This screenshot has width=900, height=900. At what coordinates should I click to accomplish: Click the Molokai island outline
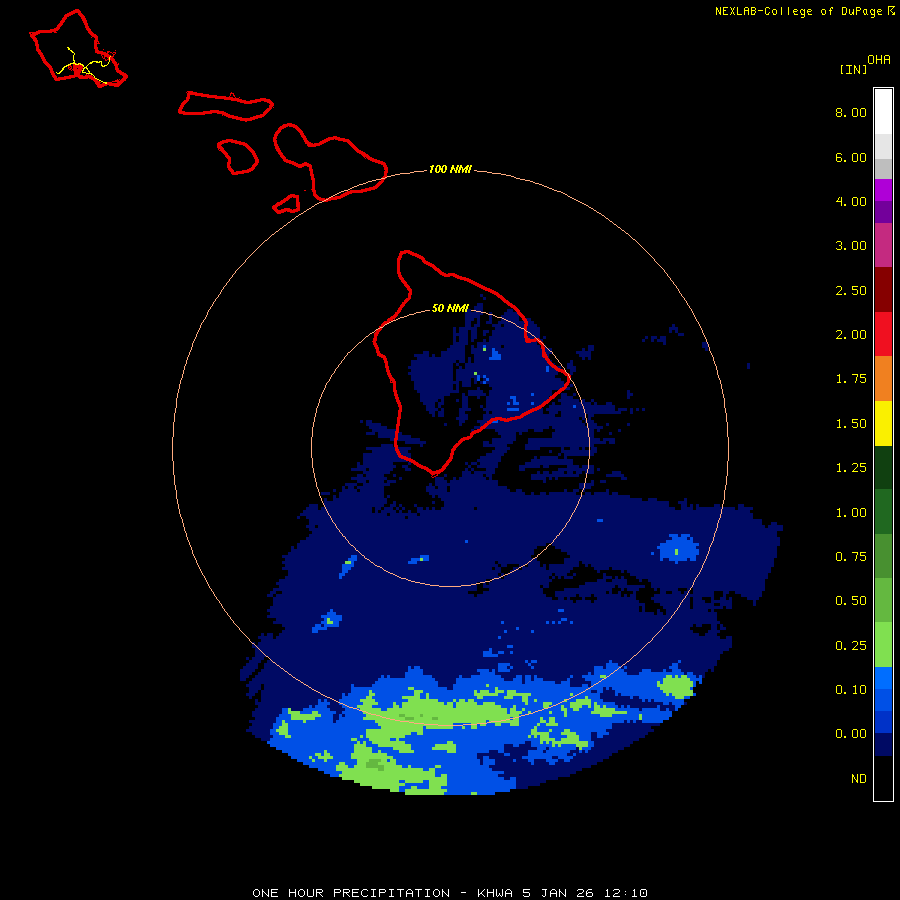tap(226, 106)
